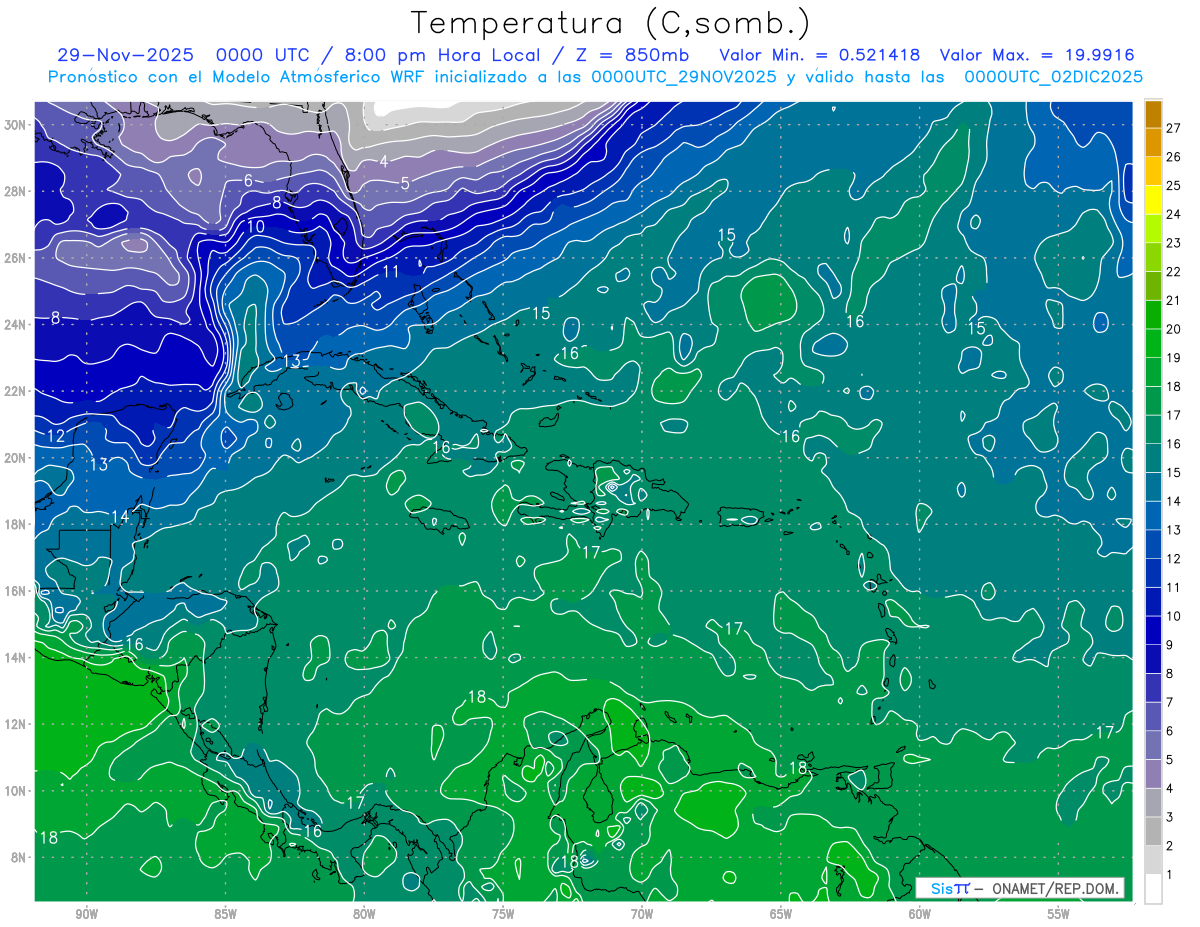The image size is (1200, 927).
Task: Click the color scale label '25'
Action: pyautogui.click(x=1174, y=185)
